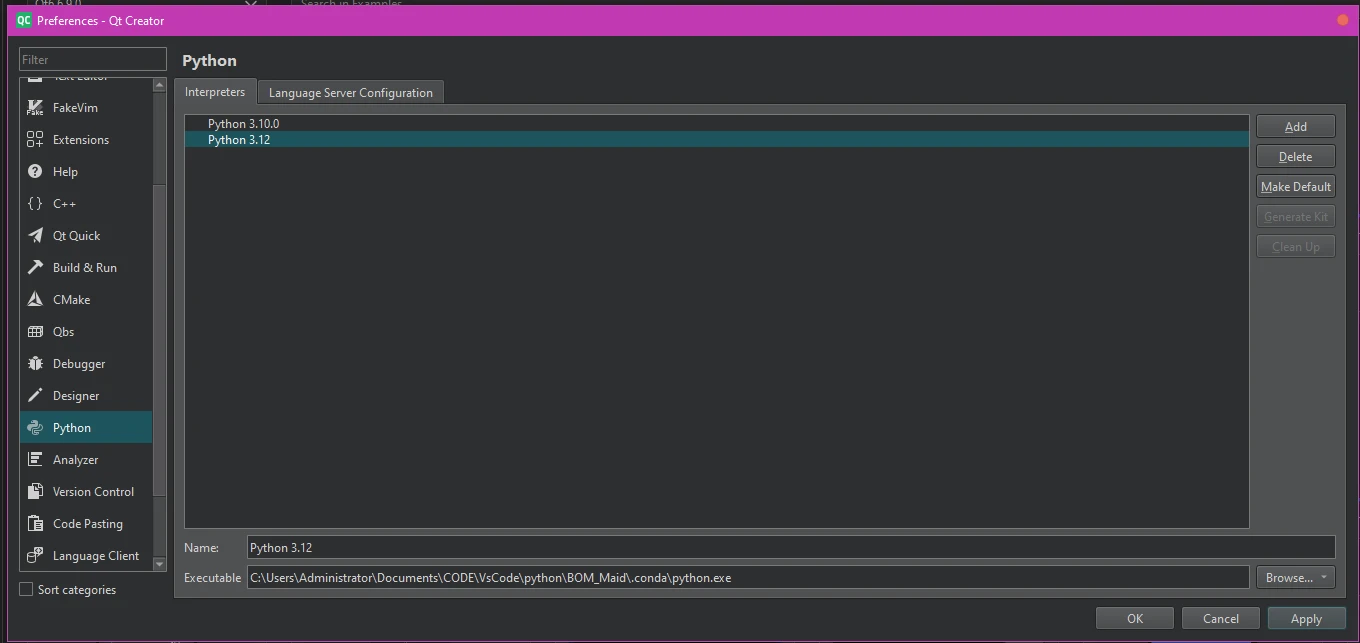
Task: Open C++ settings braces icon
Action: pyautogui.click(x=35, y=204)
